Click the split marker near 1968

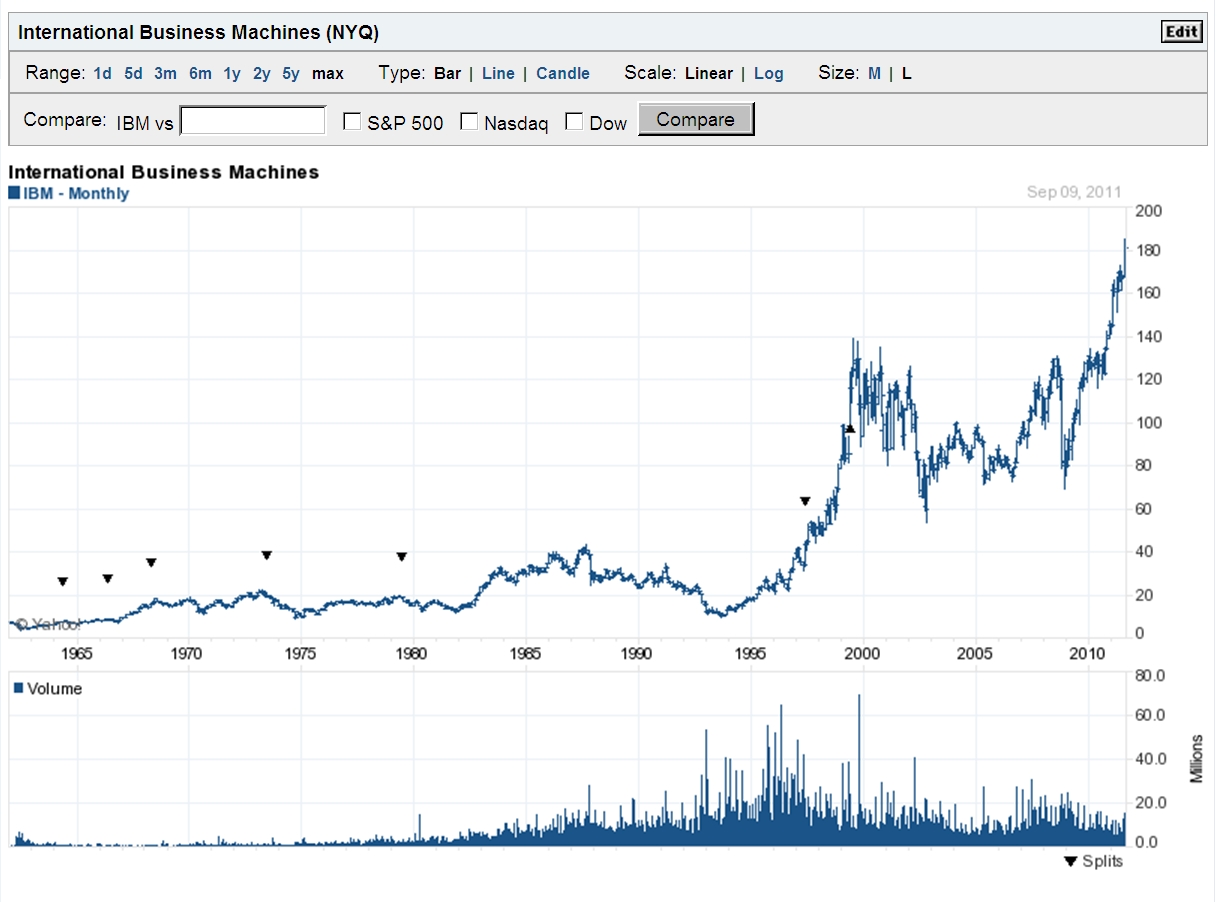click(x=151, y=562)
